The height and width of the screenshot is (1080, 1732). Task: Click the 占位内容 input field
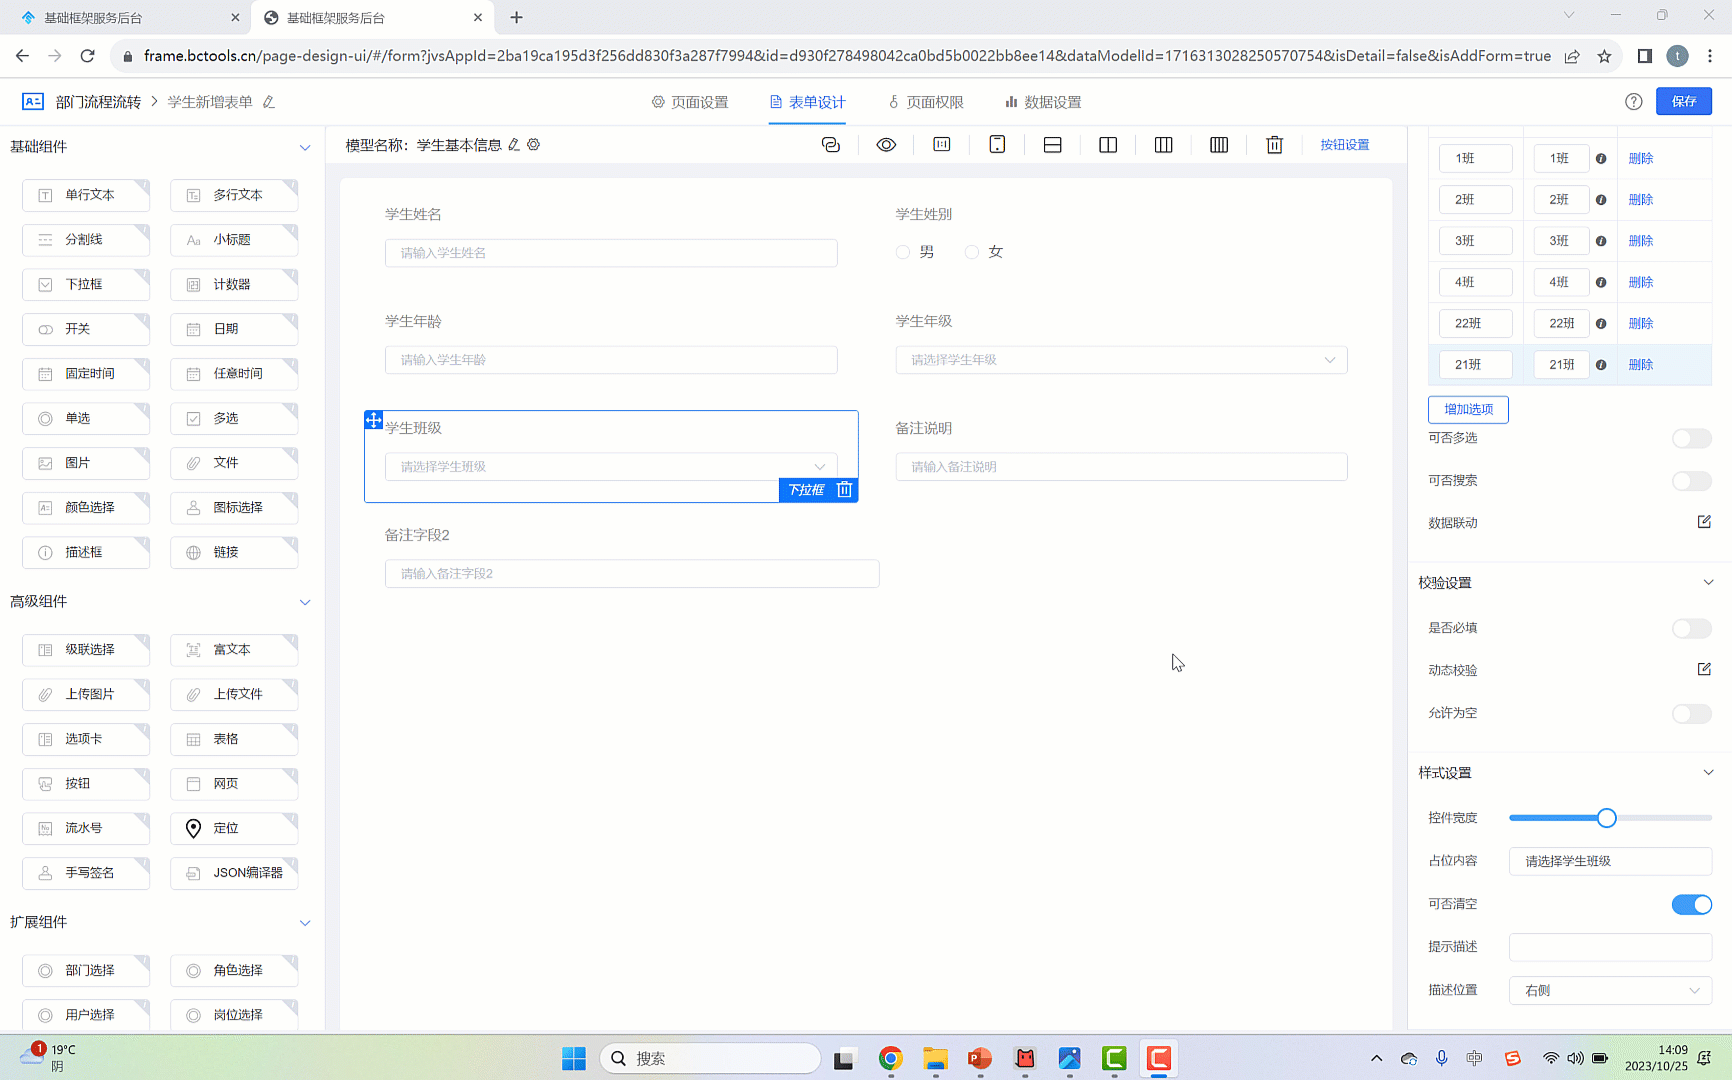pyautogui.click(x=1610, y=861)
